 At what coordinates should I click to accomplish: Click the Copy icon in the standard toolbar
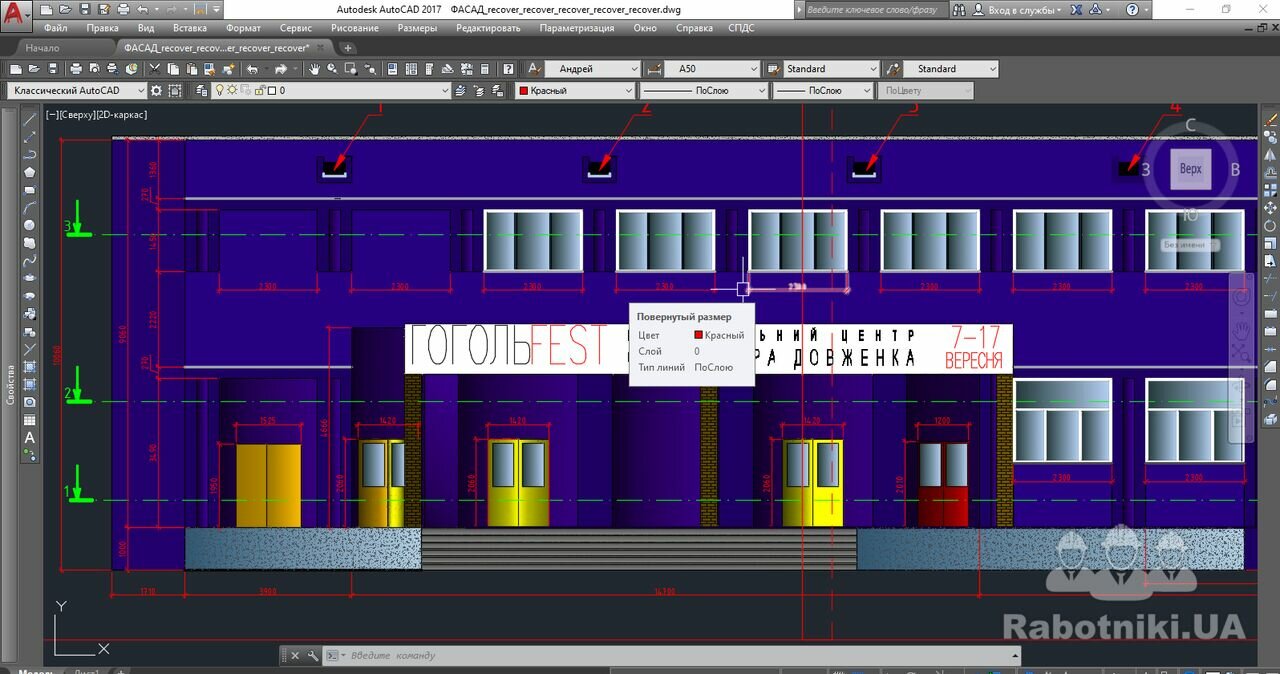pyautogui.click(x=173, y=69)
